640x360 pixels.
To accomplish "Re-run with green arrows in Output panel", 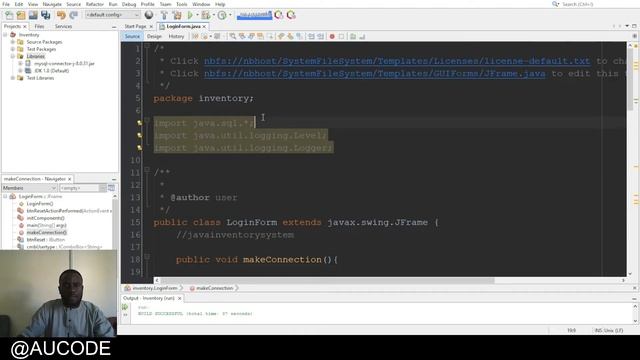I will 125,307.
